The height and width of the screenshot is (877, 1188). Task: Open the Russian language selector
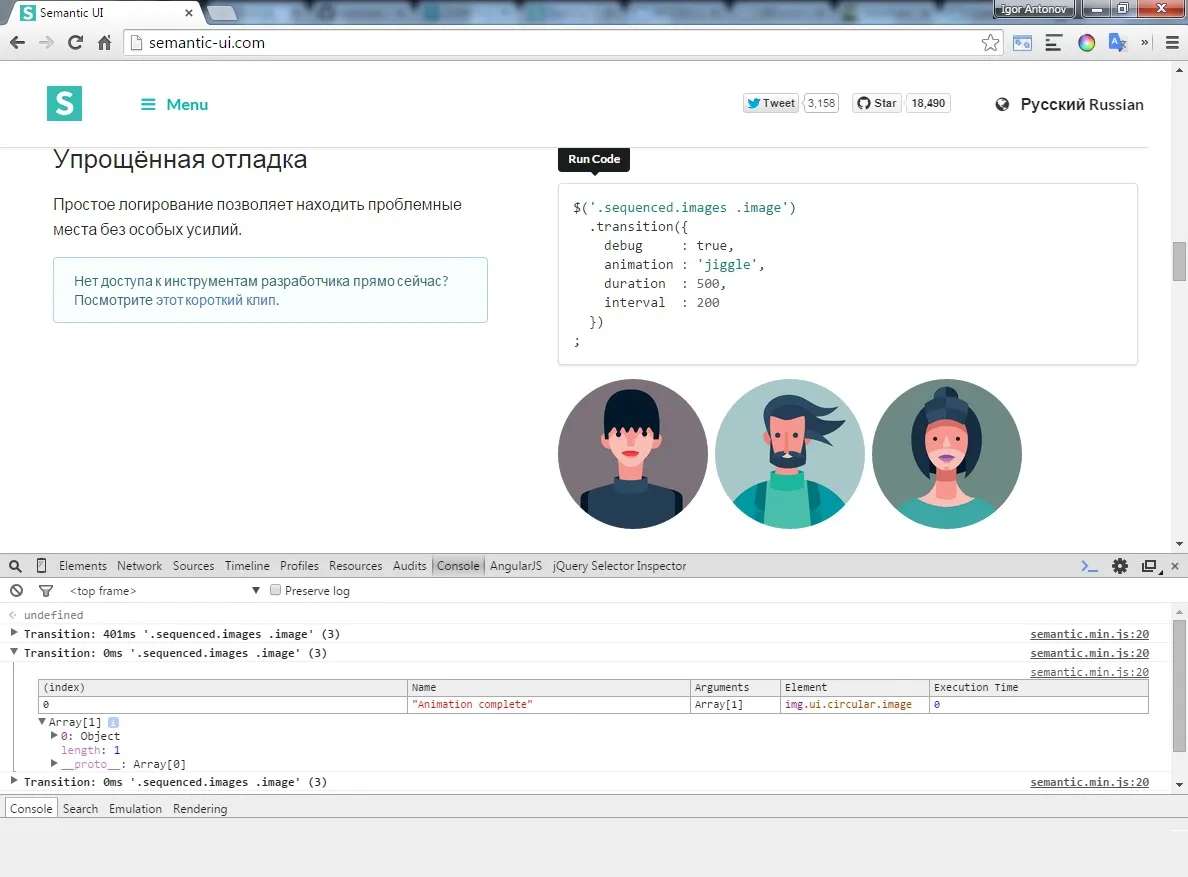point(1069,105)
